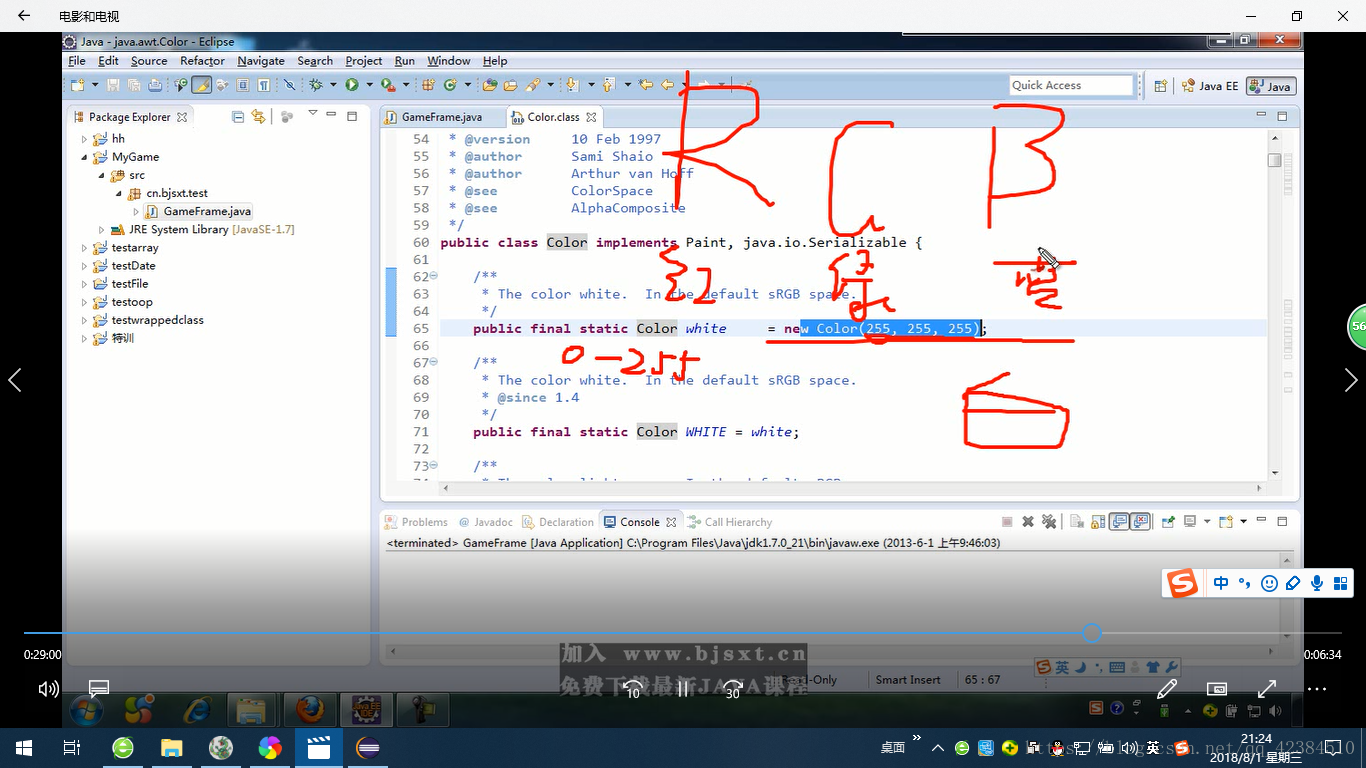Go back from the Movies & TV player
The image size is (1366, 768).
tap(23, 16)
